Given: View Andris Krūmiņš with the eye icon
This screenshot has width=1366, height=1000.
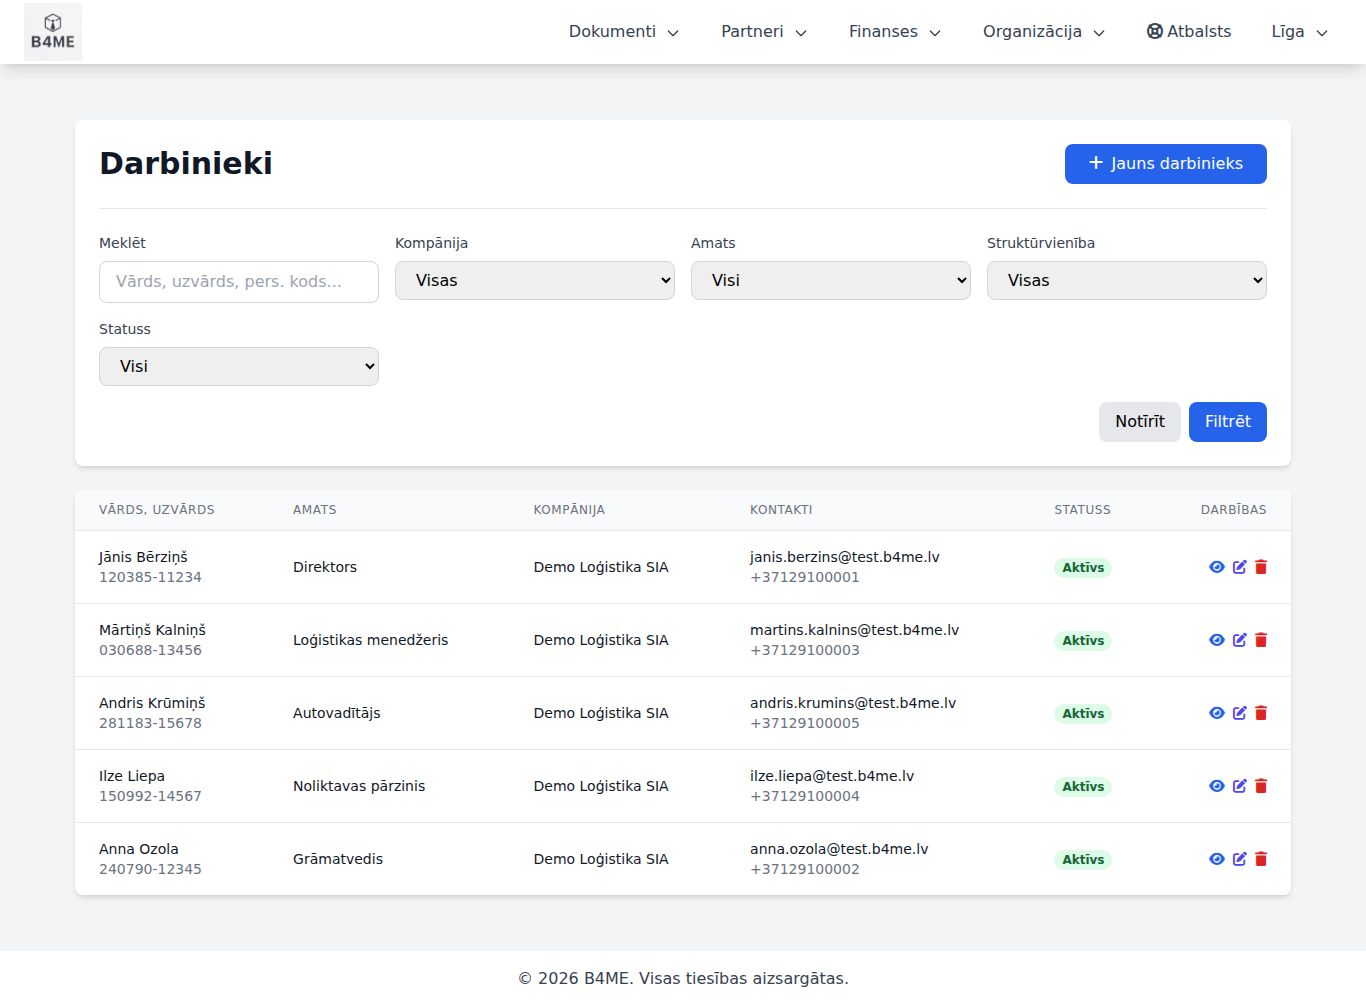Looking at the screenshot, I should (x=1217, y=713).
